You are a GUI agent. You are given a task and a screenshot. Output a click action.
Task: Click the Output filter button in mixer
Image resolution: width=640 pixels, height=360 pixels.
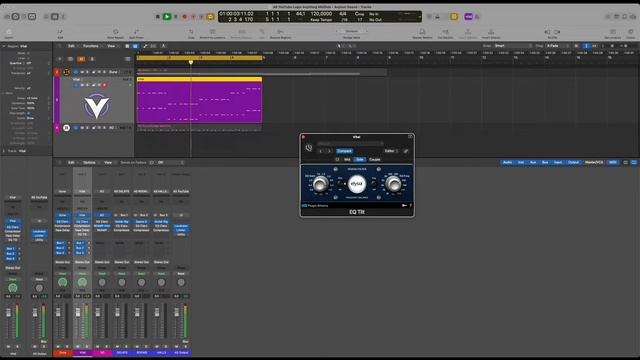tap(573, 162)
